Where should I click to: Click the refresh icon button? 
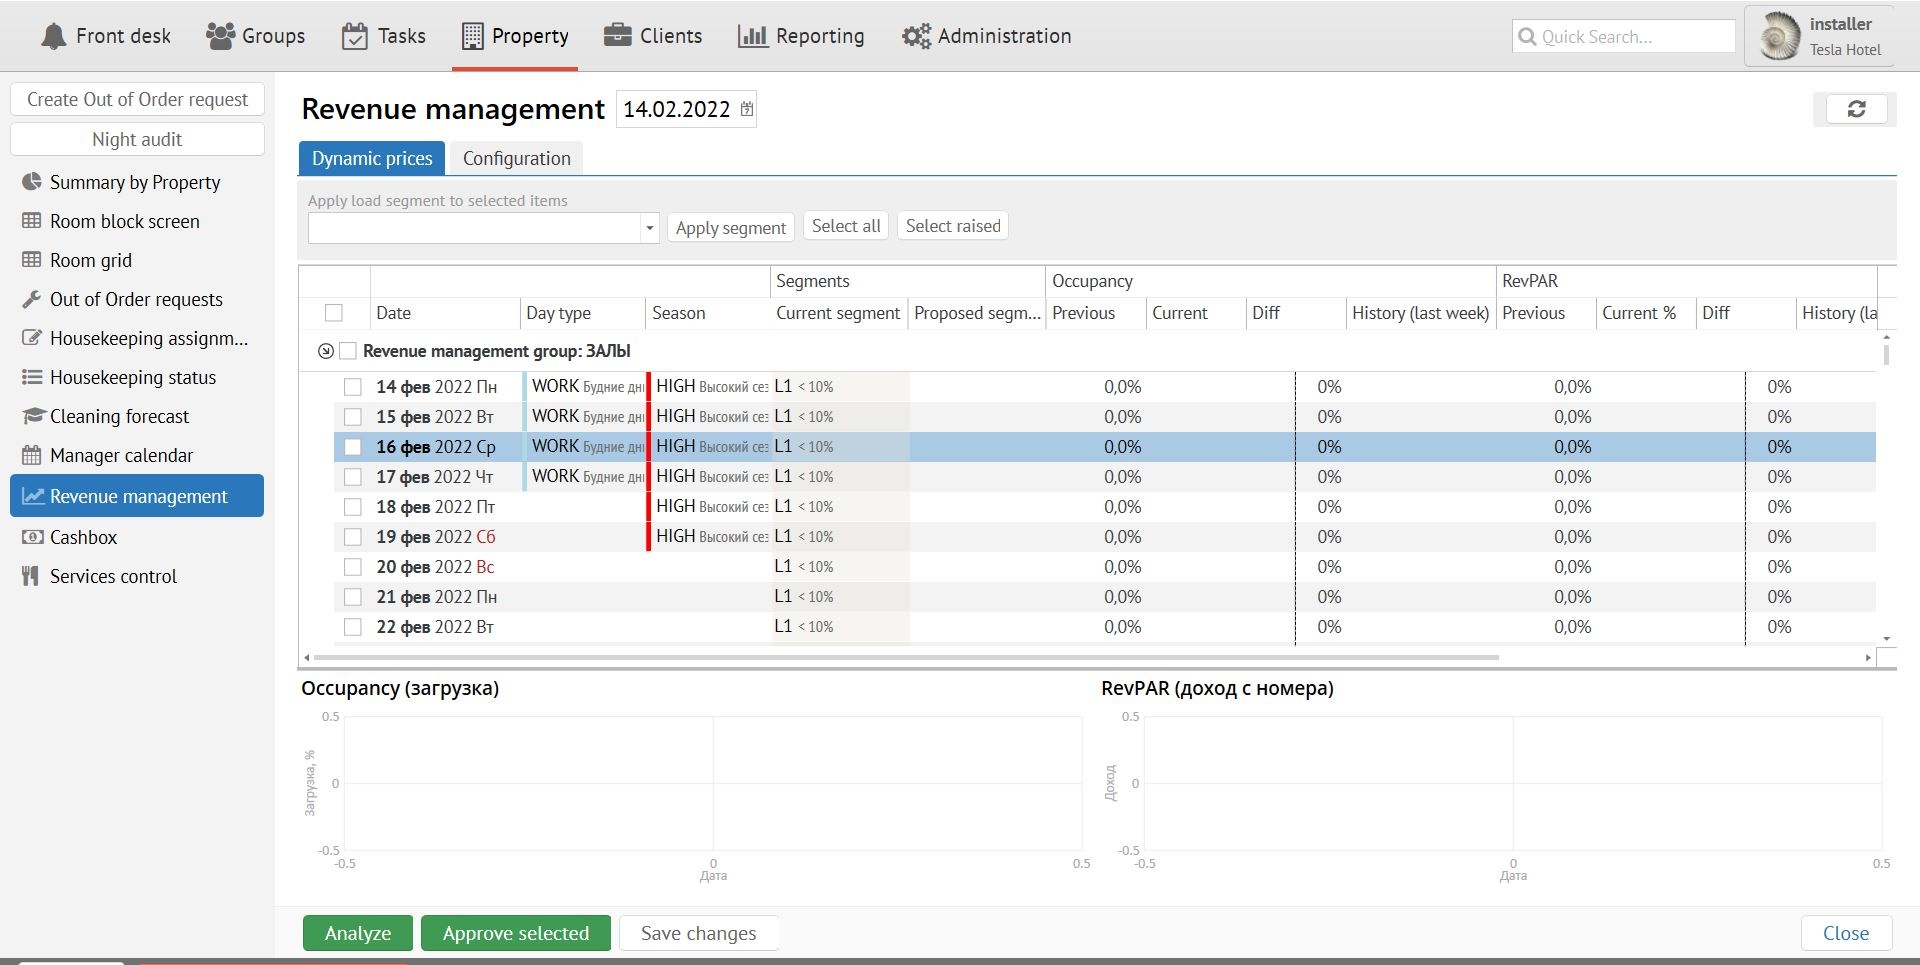point(1855,109)
